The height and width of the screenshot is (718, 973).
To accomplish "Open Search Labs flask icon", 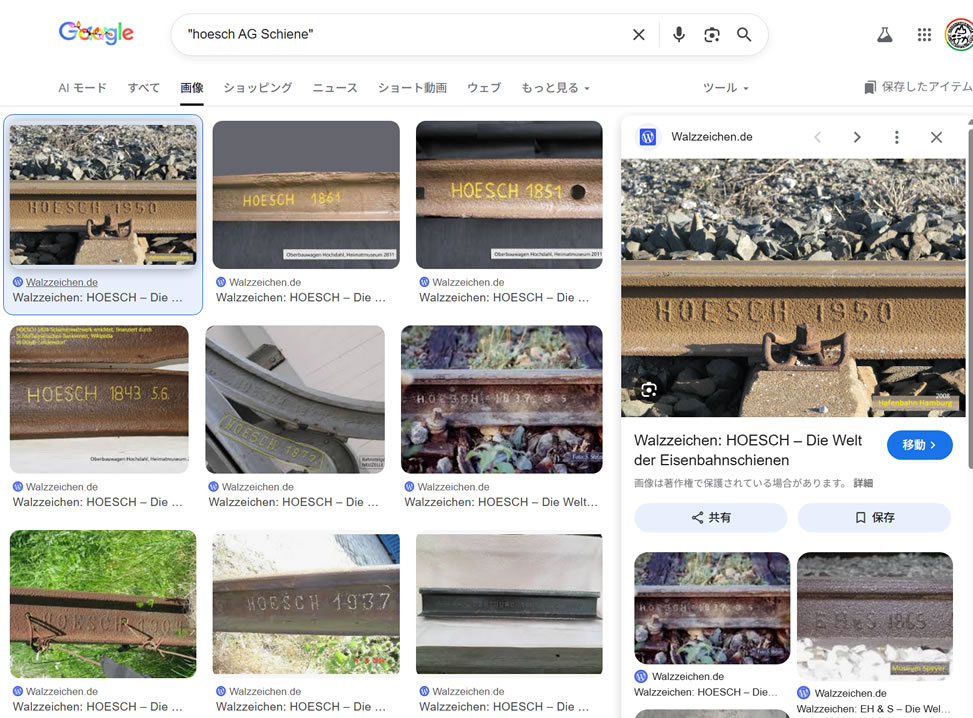I will tap(884, 35).
